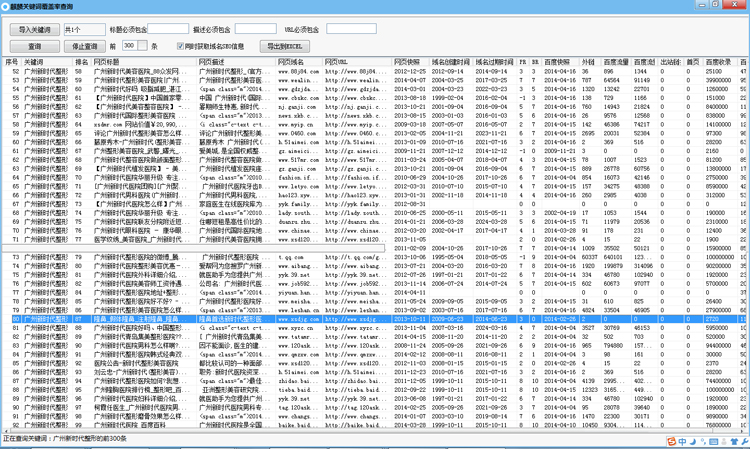Screen dimensions: 750x449
Task: Sort by the 网页URL column header
Action: [x=357, y=62]
